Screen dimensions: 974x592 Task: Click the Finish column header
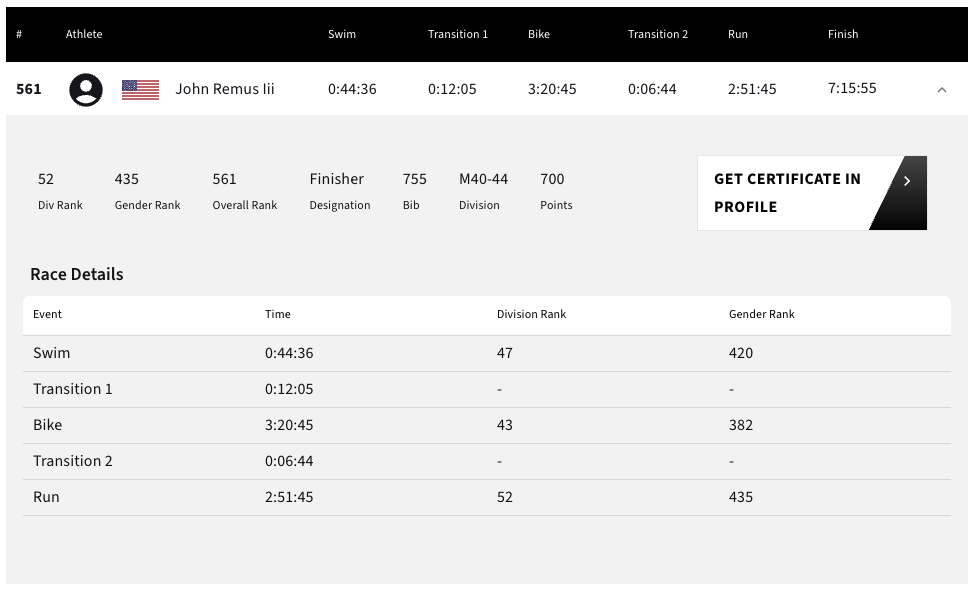843,34
